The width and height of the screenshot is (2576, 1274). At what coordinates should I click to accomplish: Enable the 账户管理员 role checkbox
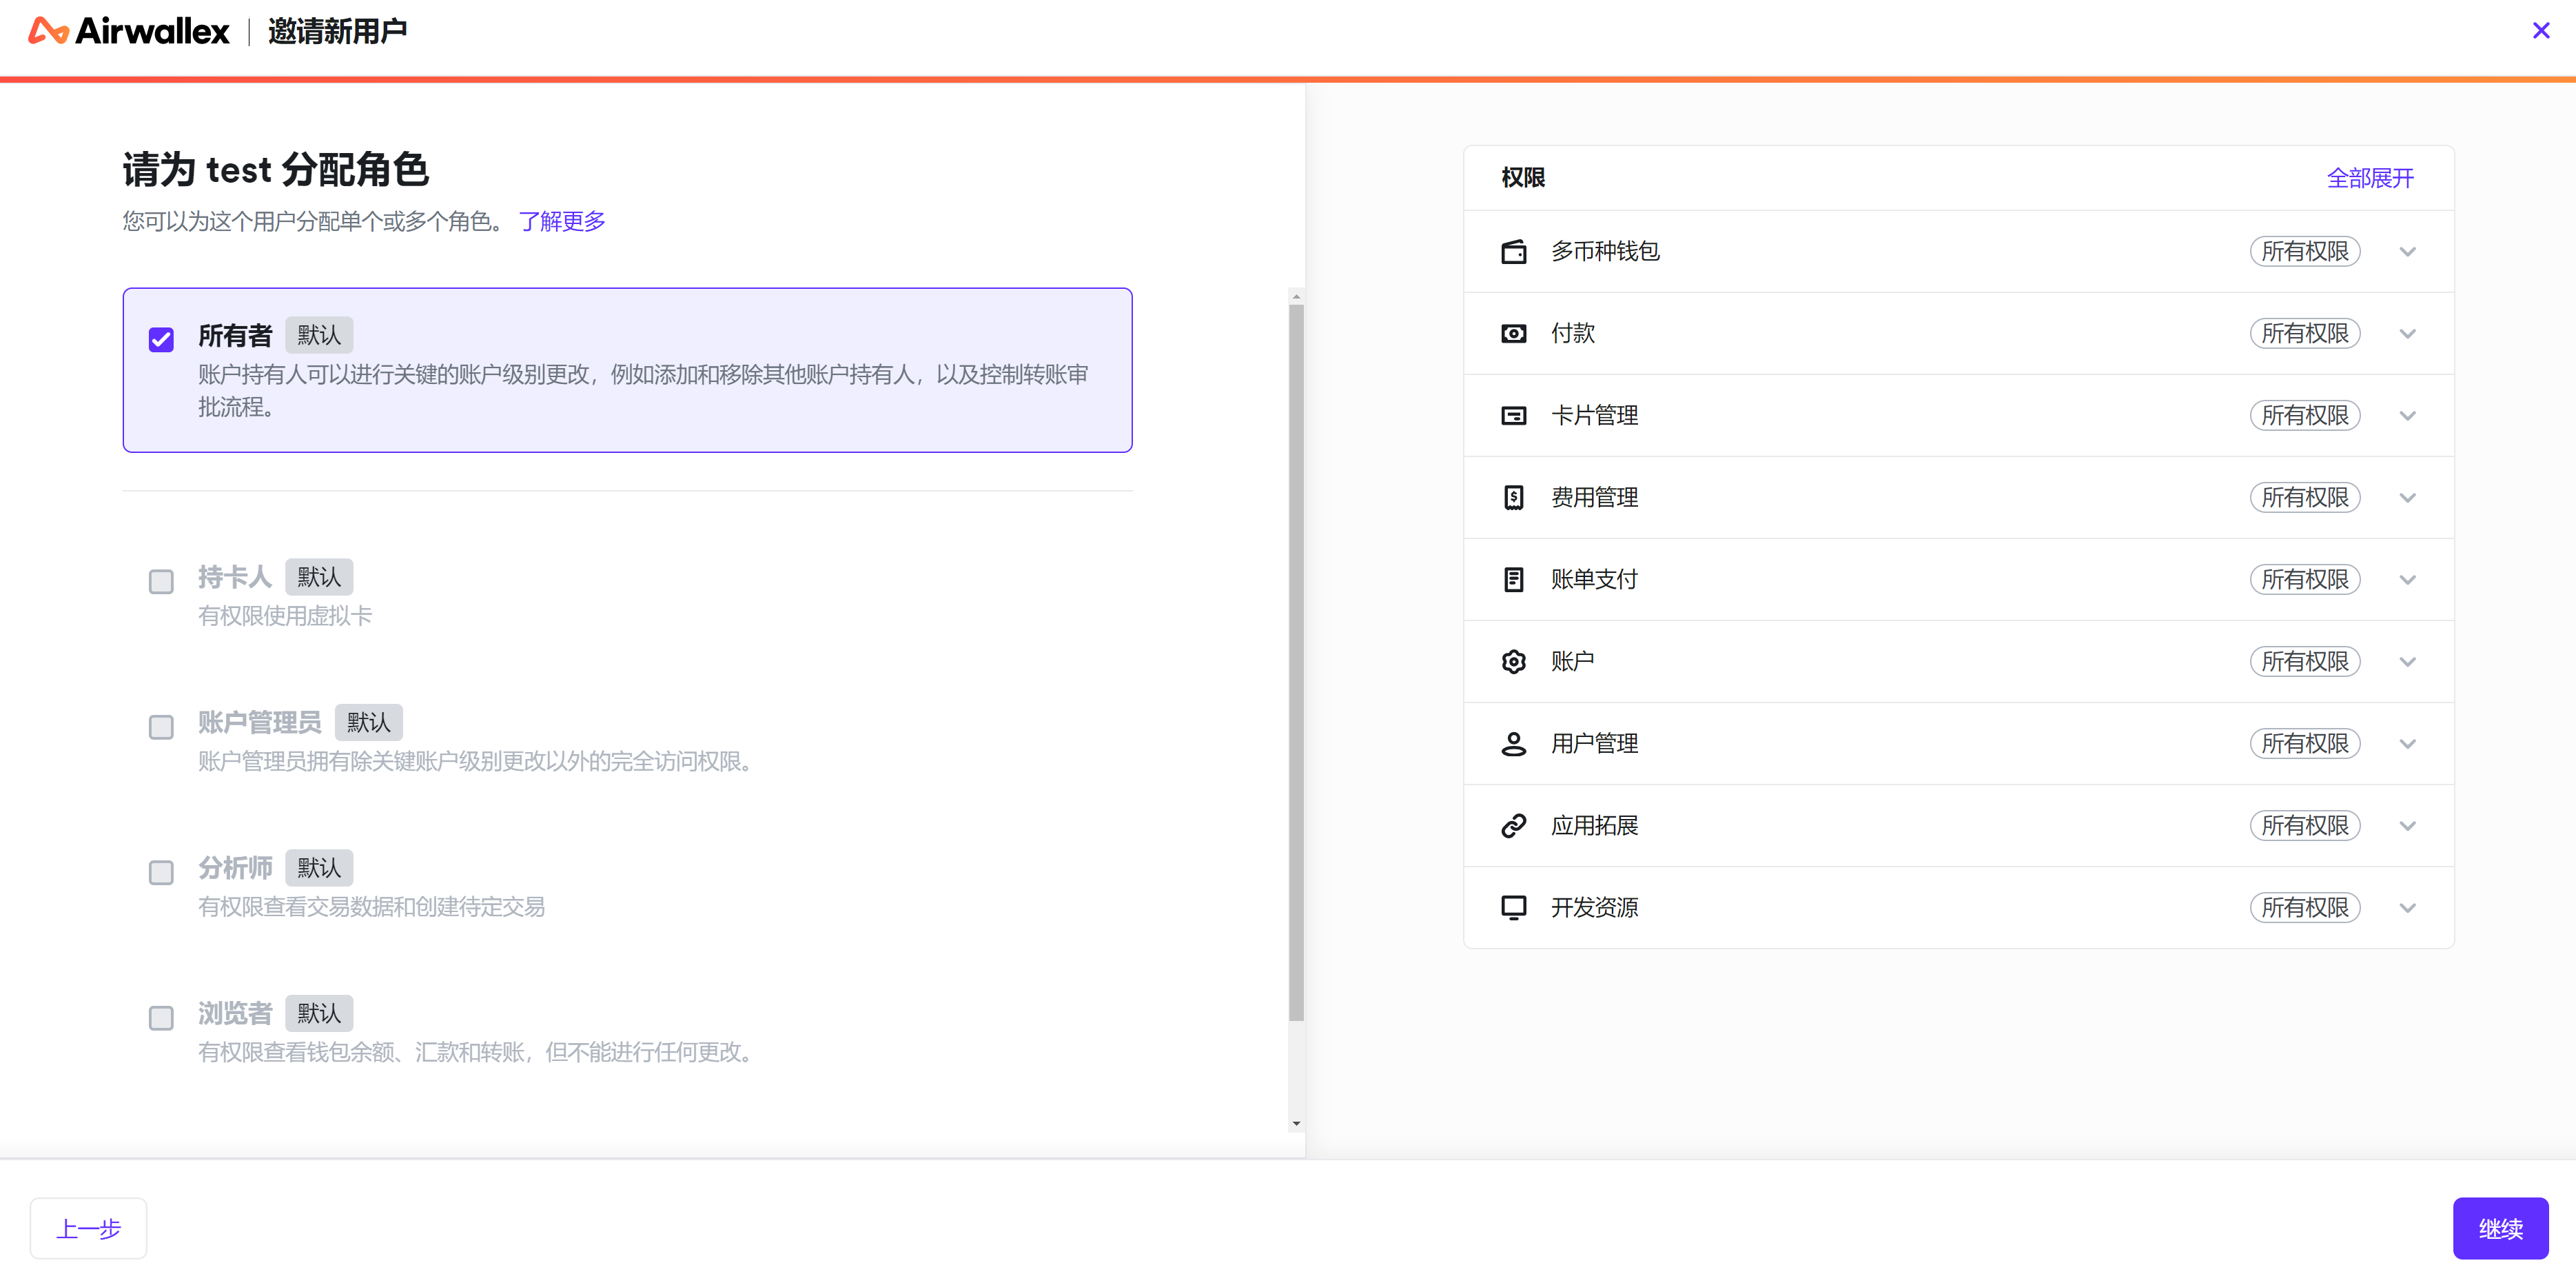(x=161, y=727)
